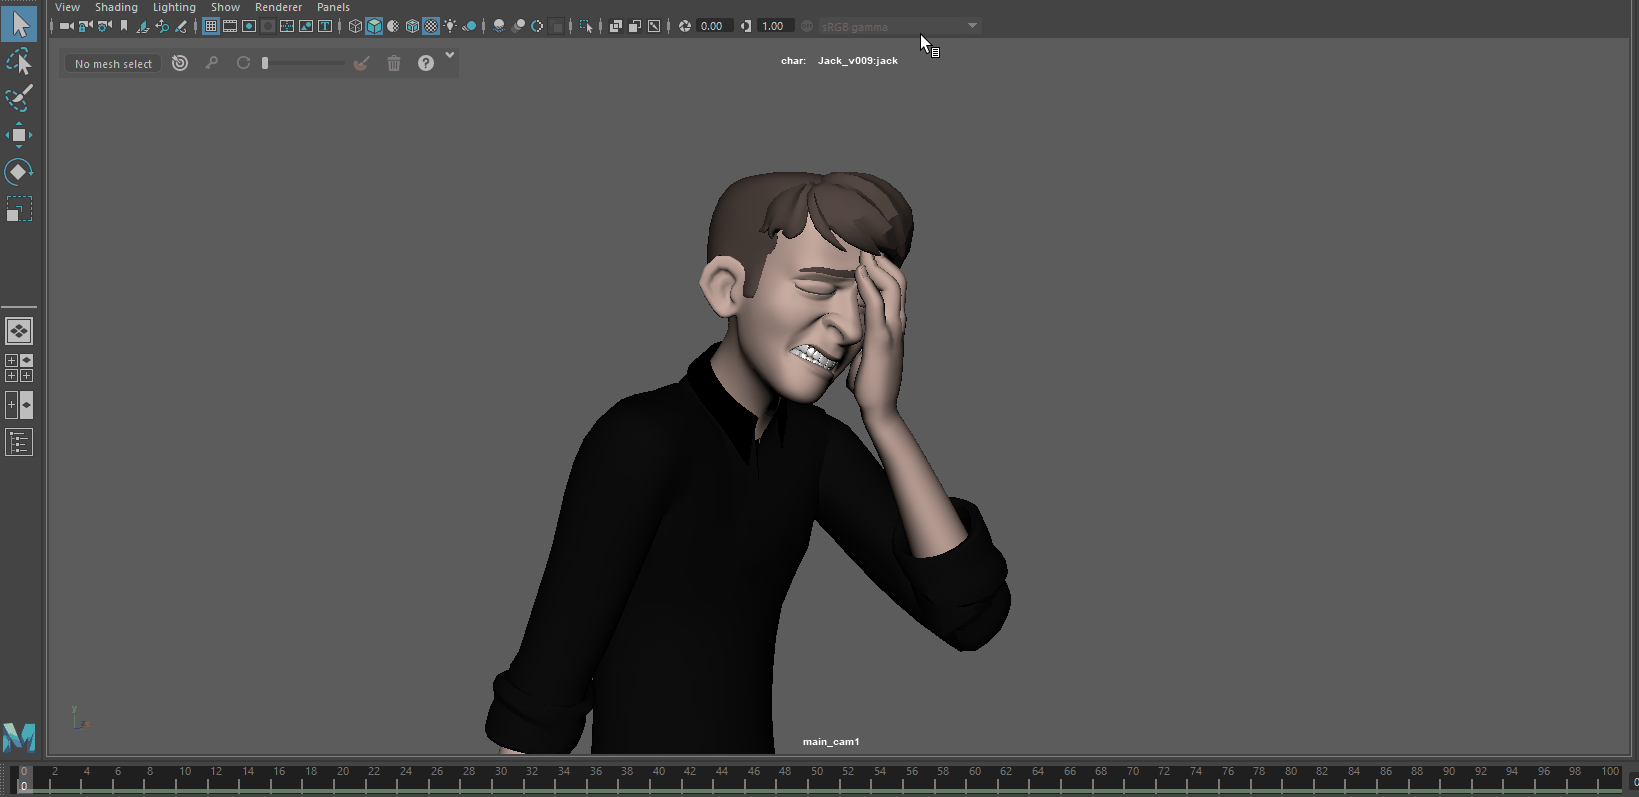Choose the Paint selection tool
The height and width of the screenshot is (797, 1639).
[19, 98]
